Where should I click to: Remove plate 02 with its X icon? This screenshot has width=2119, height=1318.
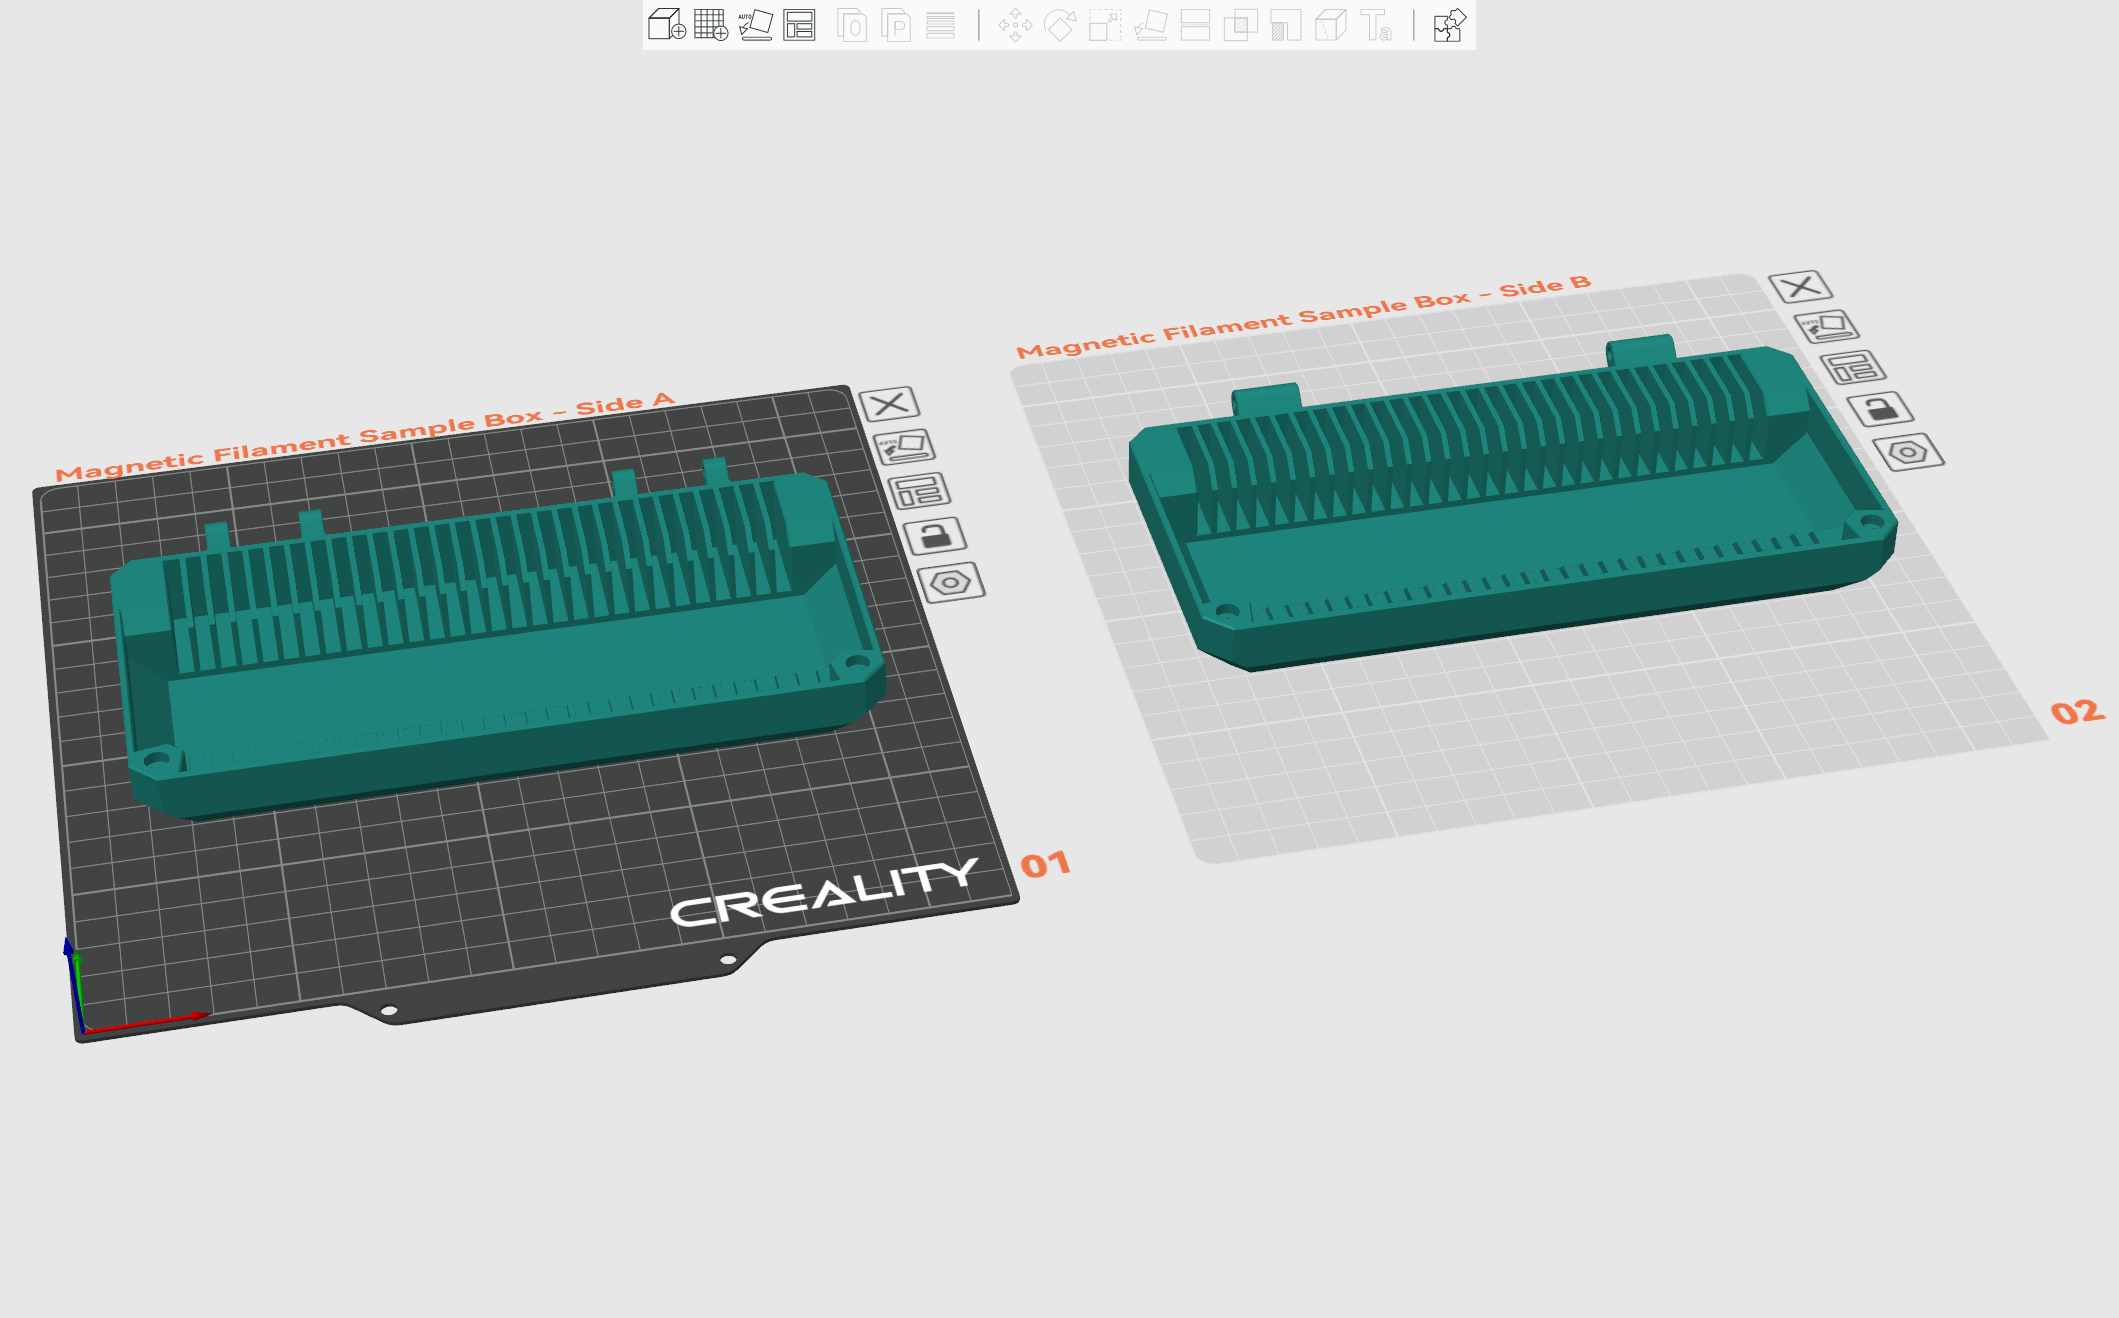tap(1800, 287)
